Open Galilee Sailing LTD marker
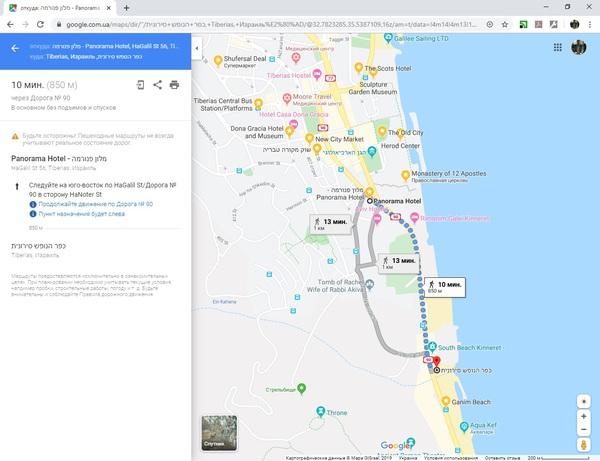 coord(388,38)
